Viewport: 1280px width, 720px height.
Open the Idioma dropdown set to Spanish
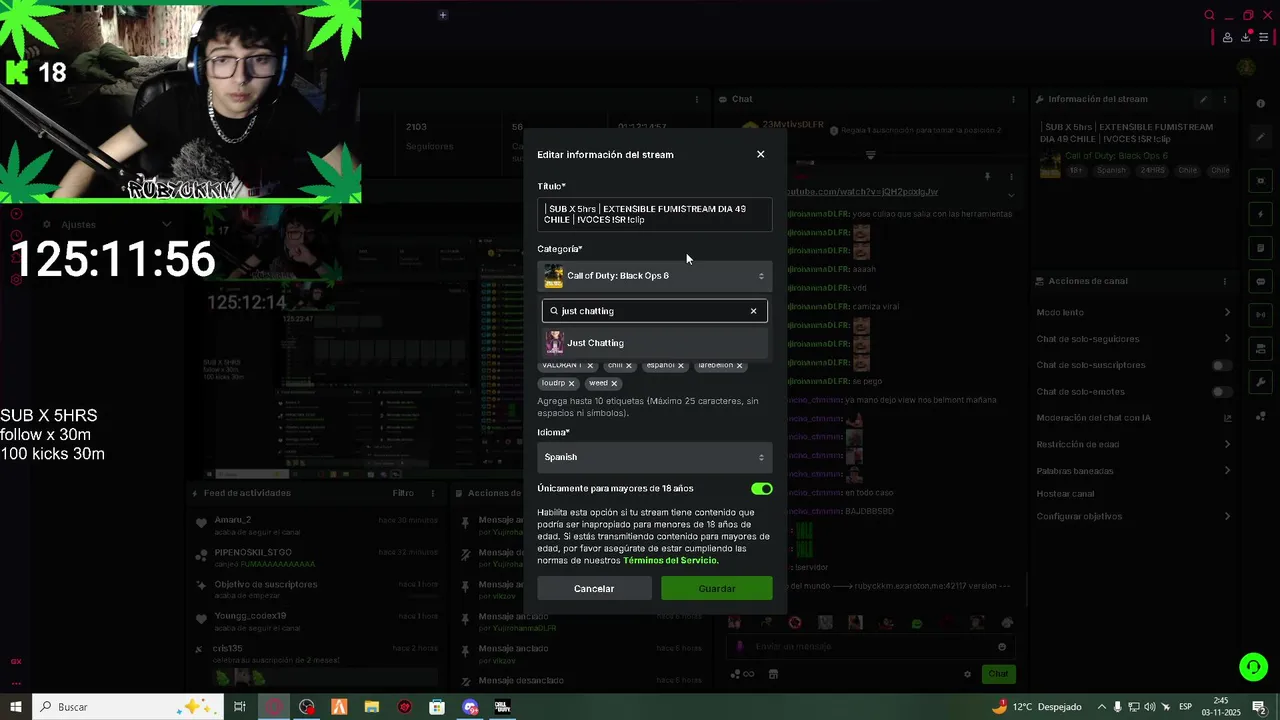point(654,457)
